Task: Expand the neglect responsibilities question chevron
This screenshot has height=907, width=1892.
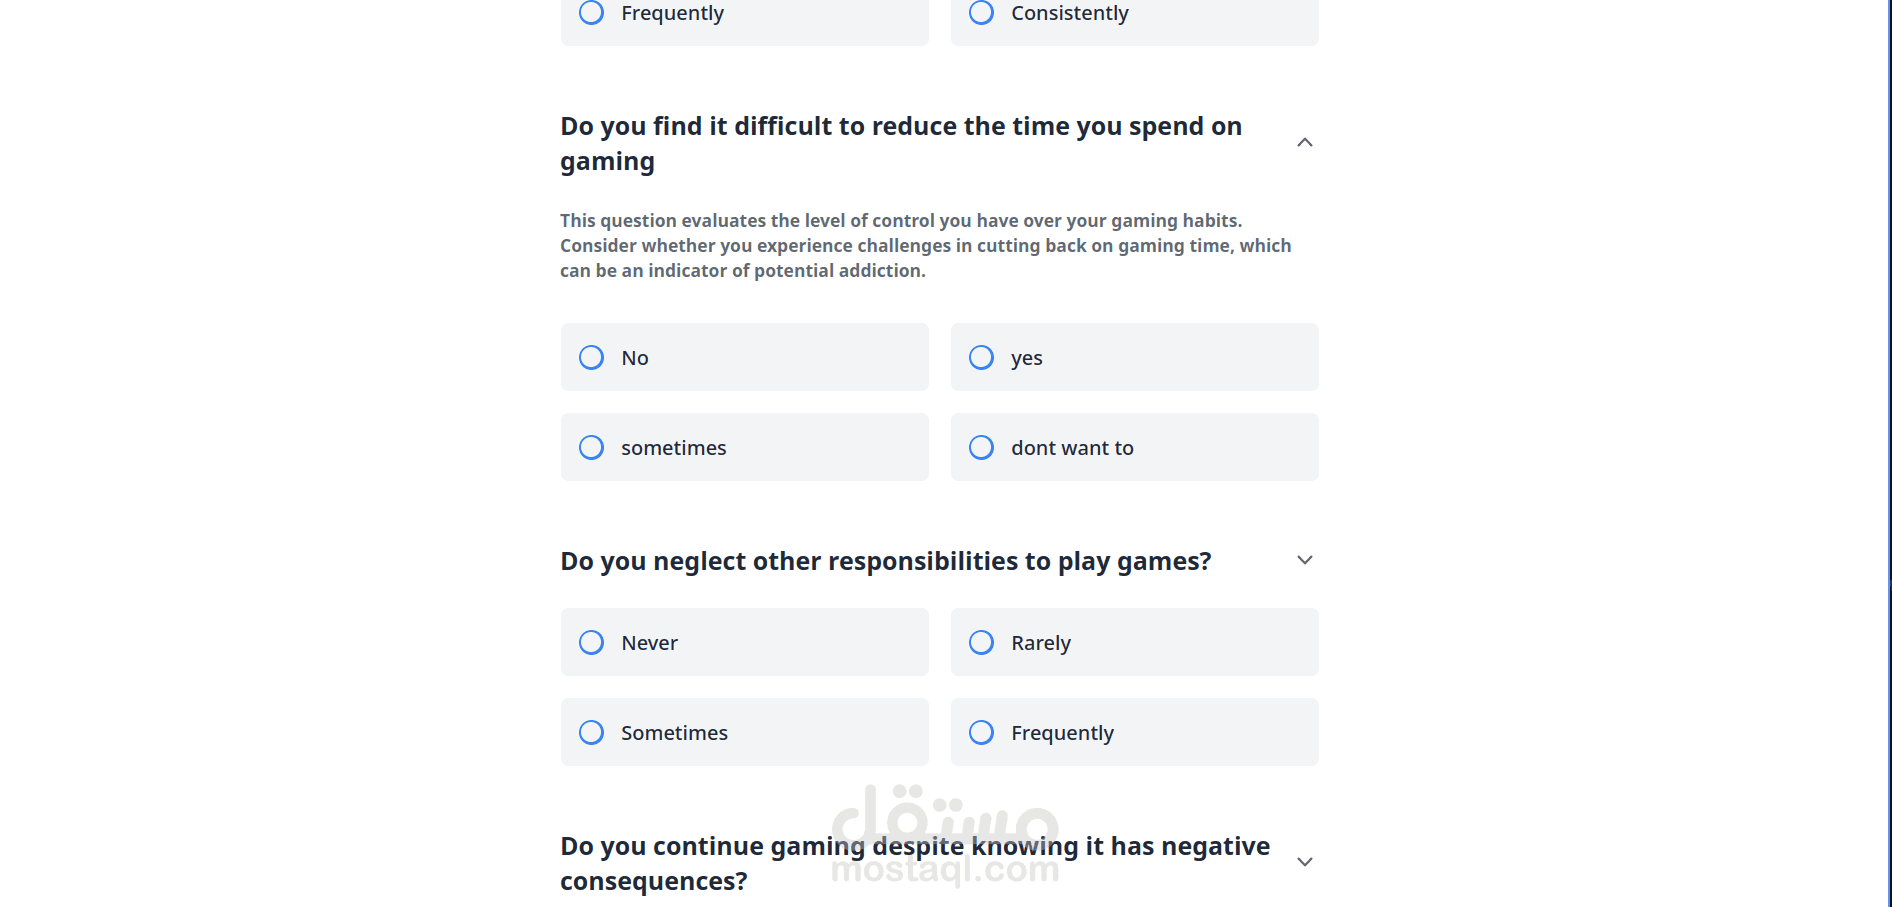Action: click(1304, 560)
